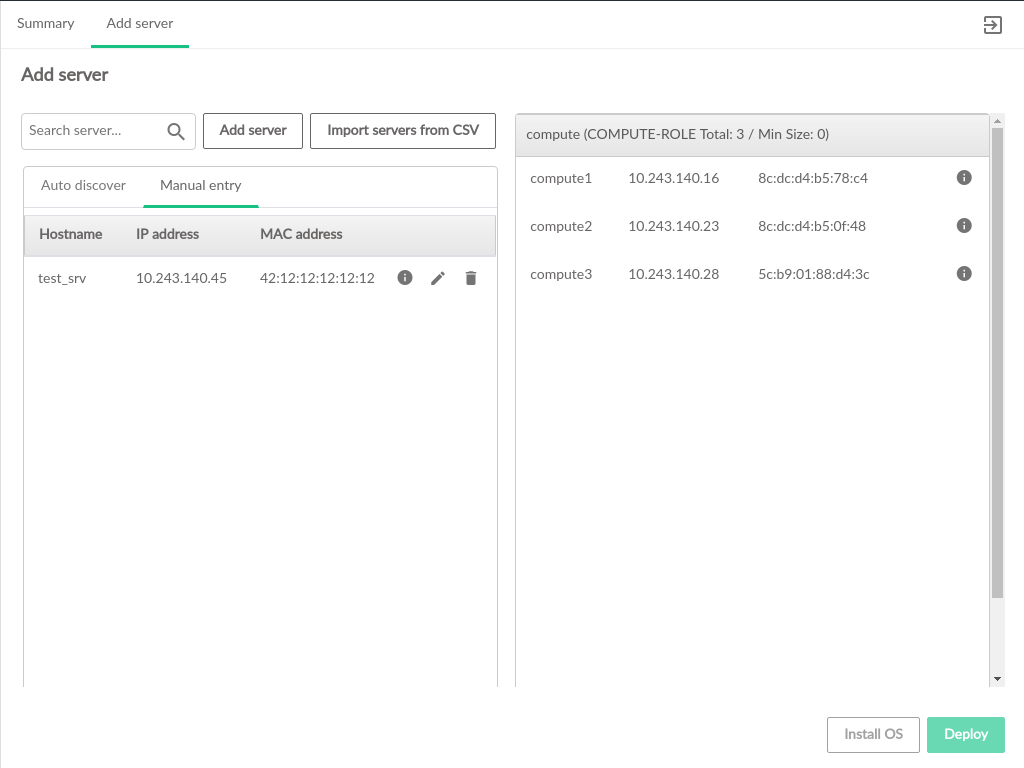
Task: Click the Install OS button
Action: pyautogui.click(x=873, y=735)
